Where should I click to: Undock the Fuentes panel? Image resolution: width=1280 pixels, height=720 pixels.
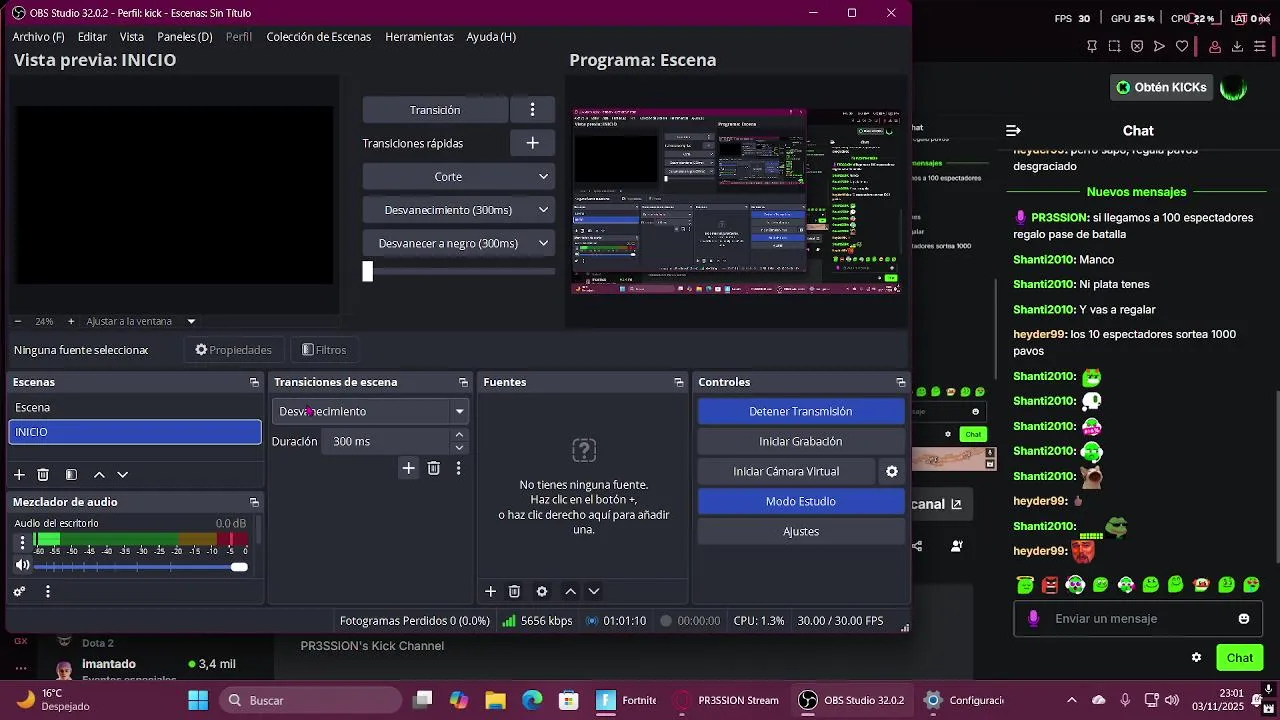click(679, 382)
